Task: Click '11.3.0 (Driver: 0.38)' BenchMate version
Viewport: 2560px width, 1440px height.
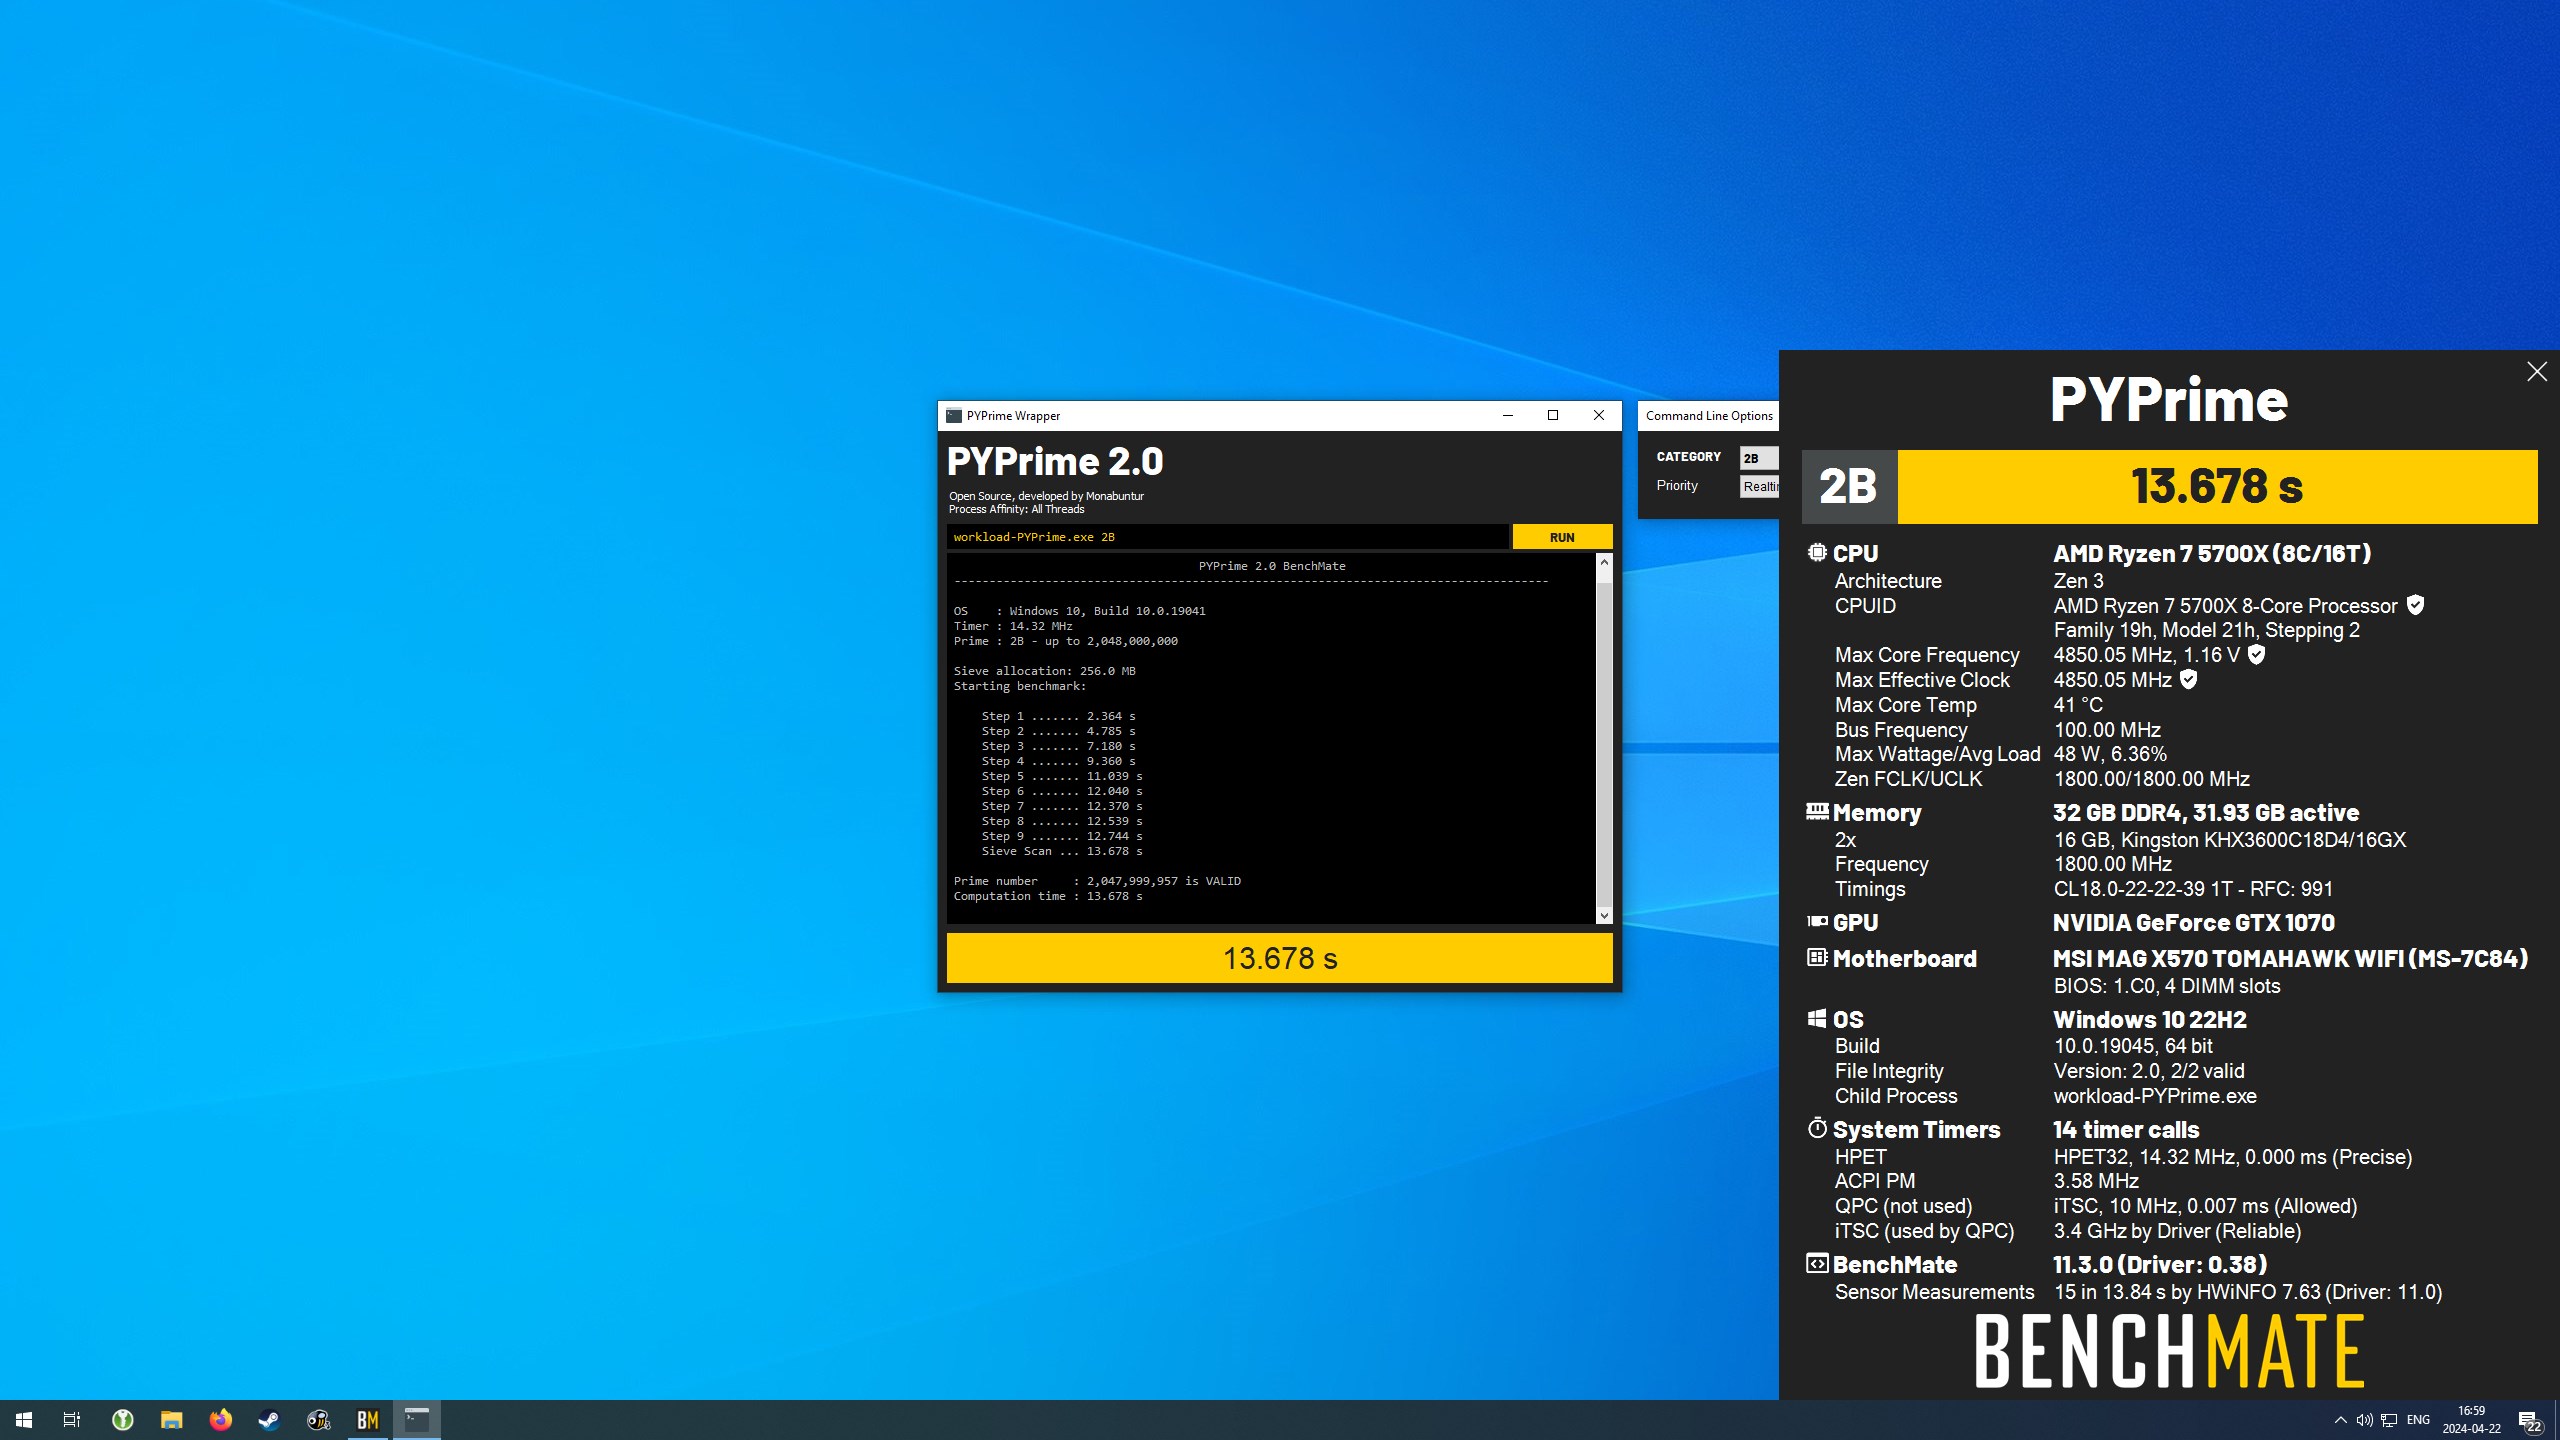Action: pos(2160,1264)
